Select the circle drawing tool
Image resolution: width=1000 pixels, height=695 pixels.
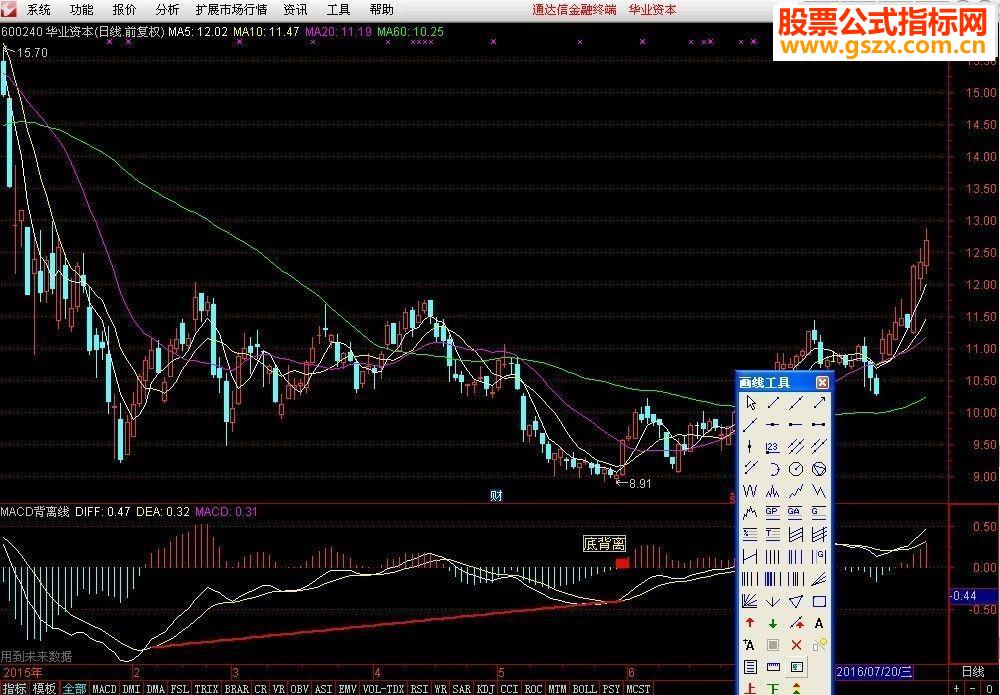(796, 469)
